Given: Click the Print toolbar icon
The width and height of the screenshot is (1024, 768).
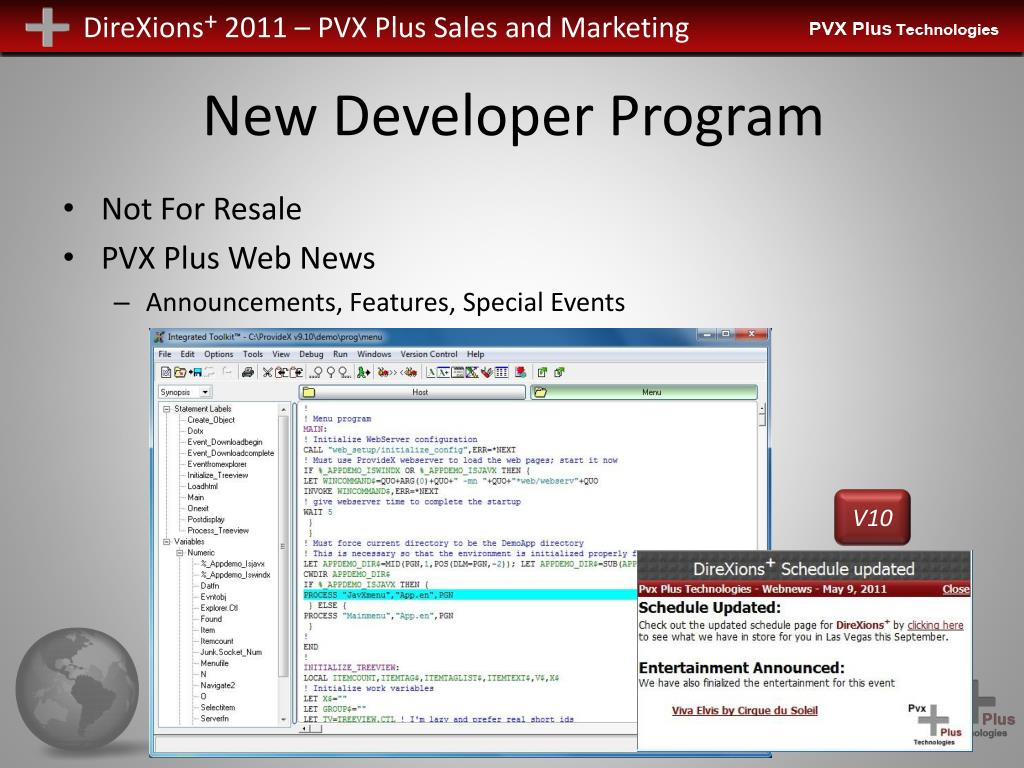Looking at the screenshot, I should [x=248, y=372].
